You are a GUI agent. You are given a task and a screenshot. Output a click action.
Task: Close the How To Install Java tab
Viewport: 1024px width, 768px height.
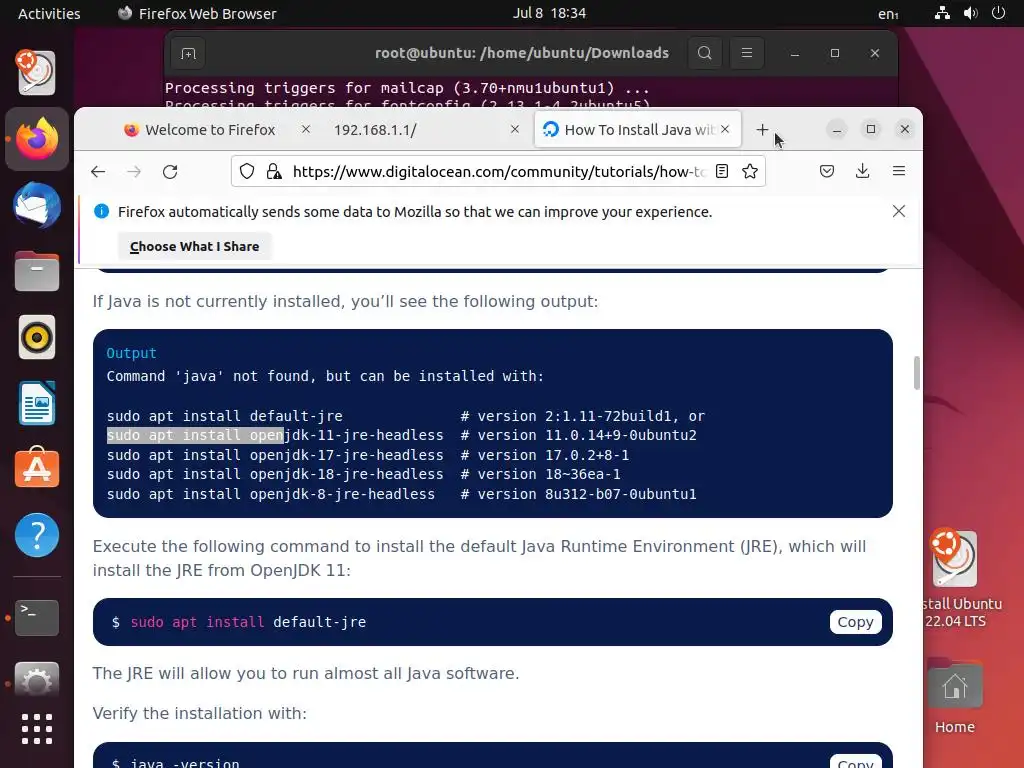pyautogui.click(x=725, y=129)
